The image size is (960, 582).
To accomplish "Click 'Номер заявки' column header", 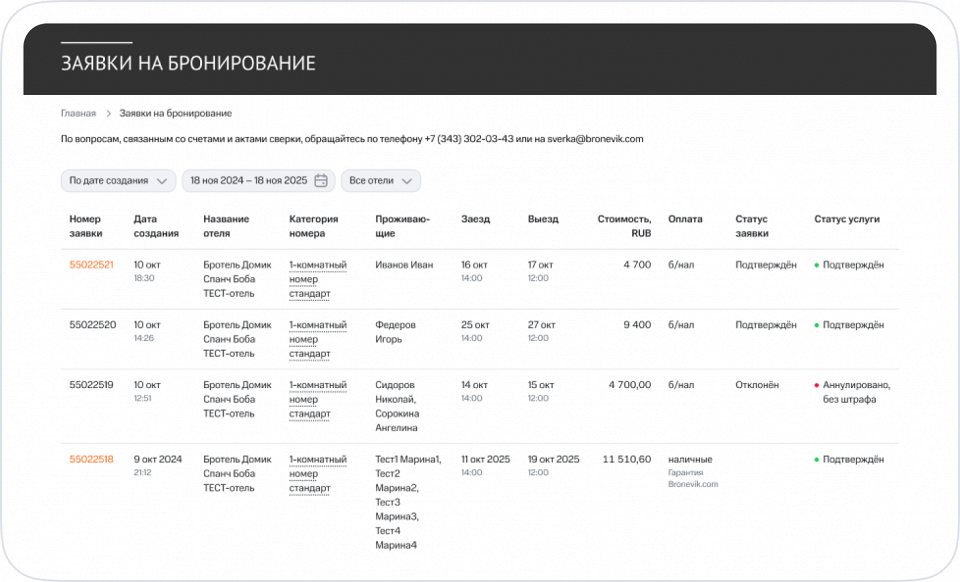I will coord(86,226).
